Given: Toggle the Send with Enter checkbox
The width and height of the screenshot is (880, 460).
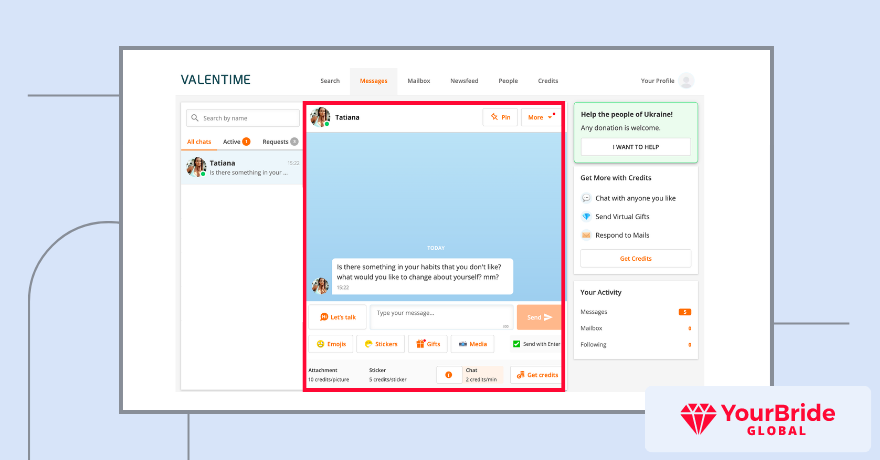Looking at the screenshot, I should 516,344.
